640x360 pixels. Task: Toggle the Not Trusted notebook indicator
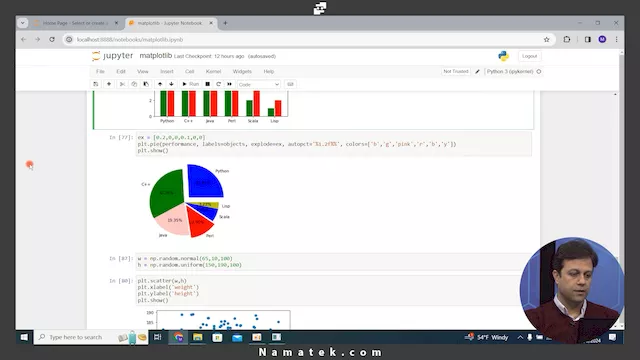pyautogui.click(x=456, y=71)
